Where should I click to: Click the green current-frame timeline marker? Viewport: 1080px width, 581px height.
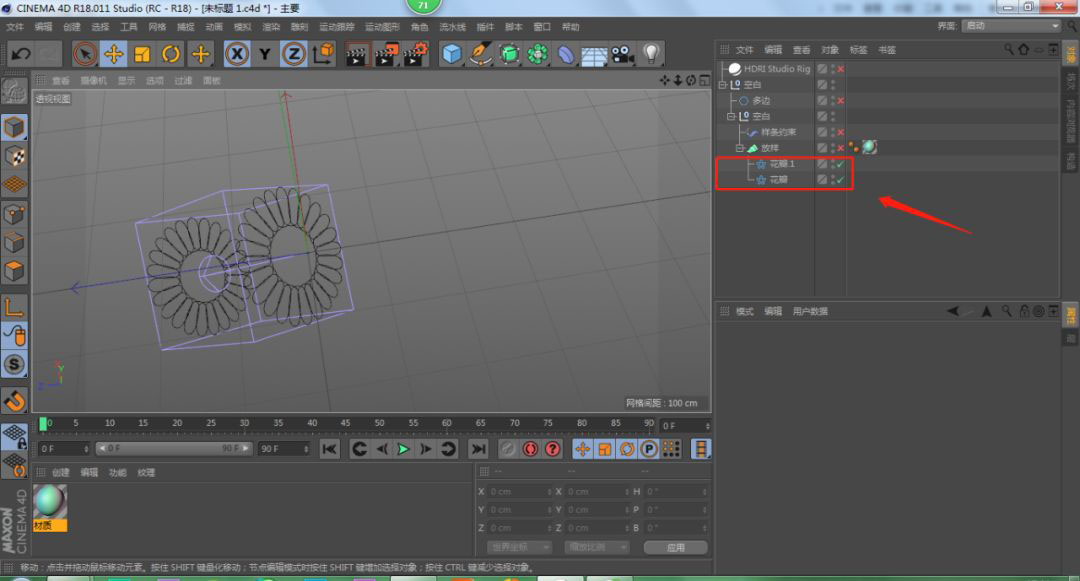coord(43,424)
